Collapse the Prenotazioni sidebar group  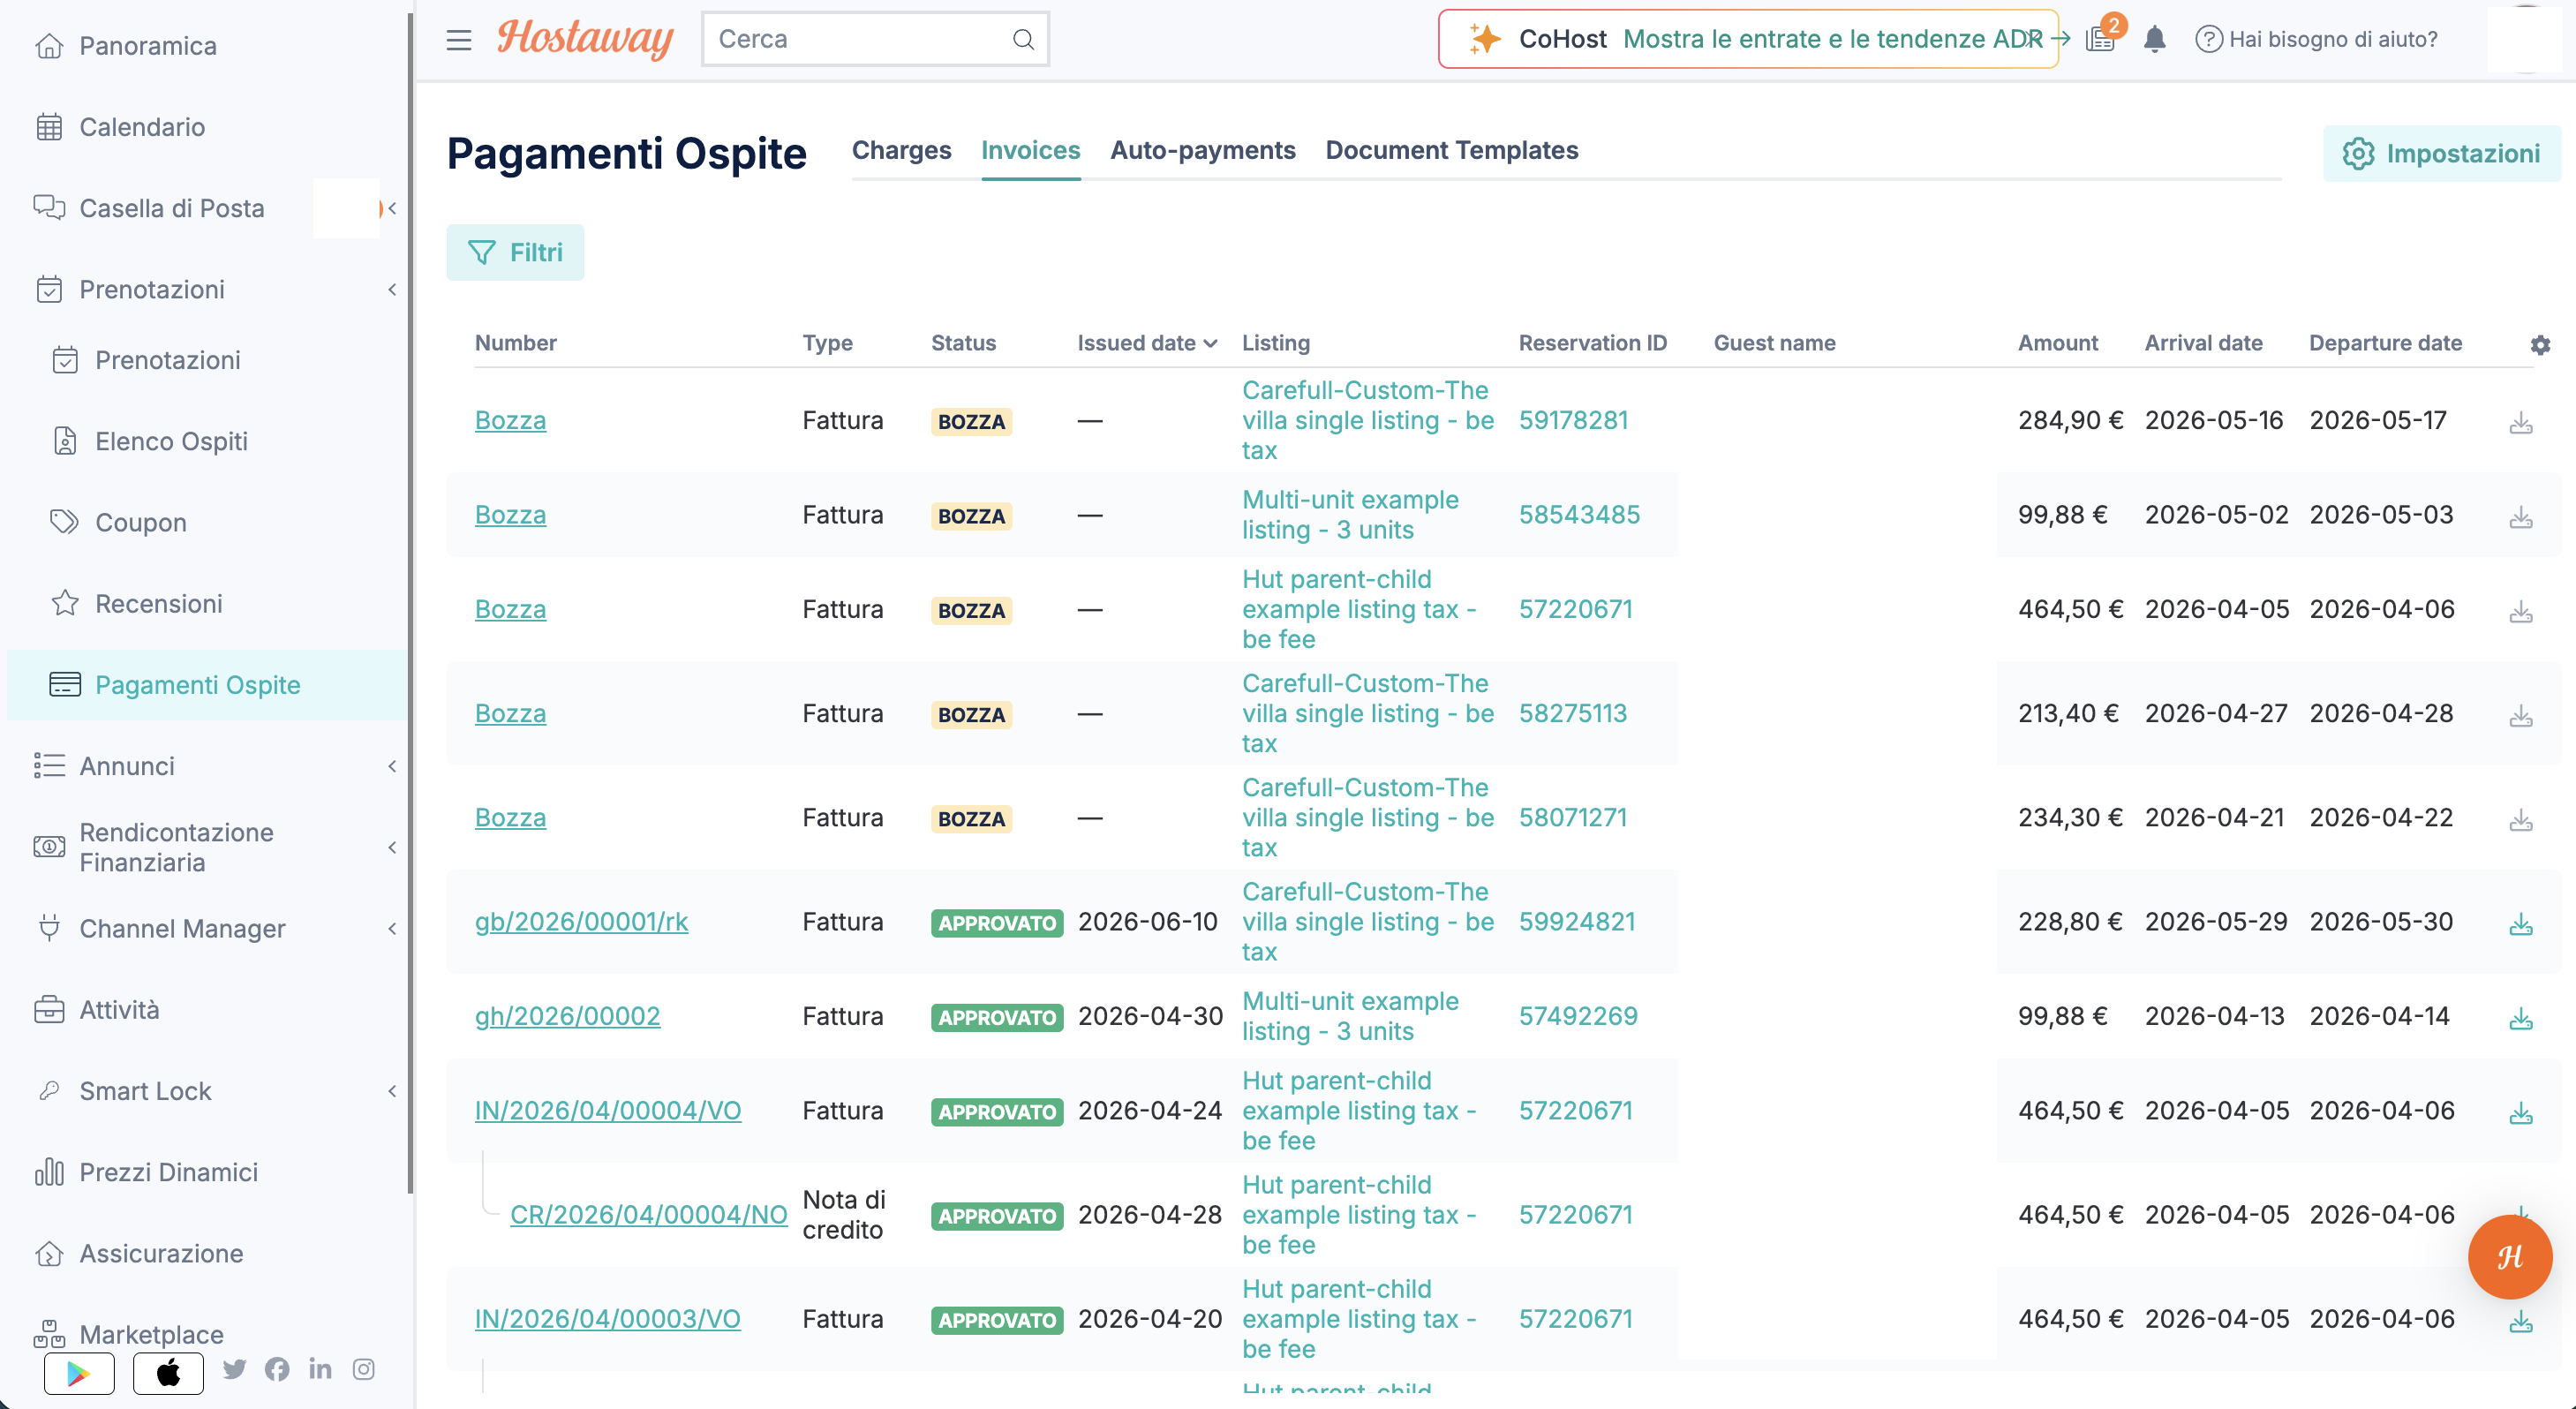tap(392, 289)
